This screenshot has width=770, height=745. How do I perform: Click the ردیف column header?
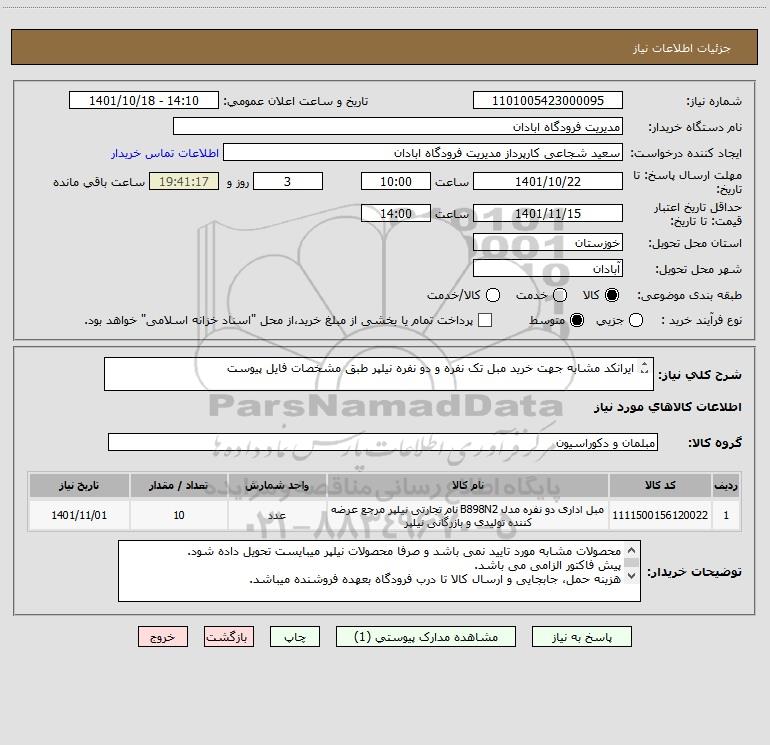click(726, 485)
